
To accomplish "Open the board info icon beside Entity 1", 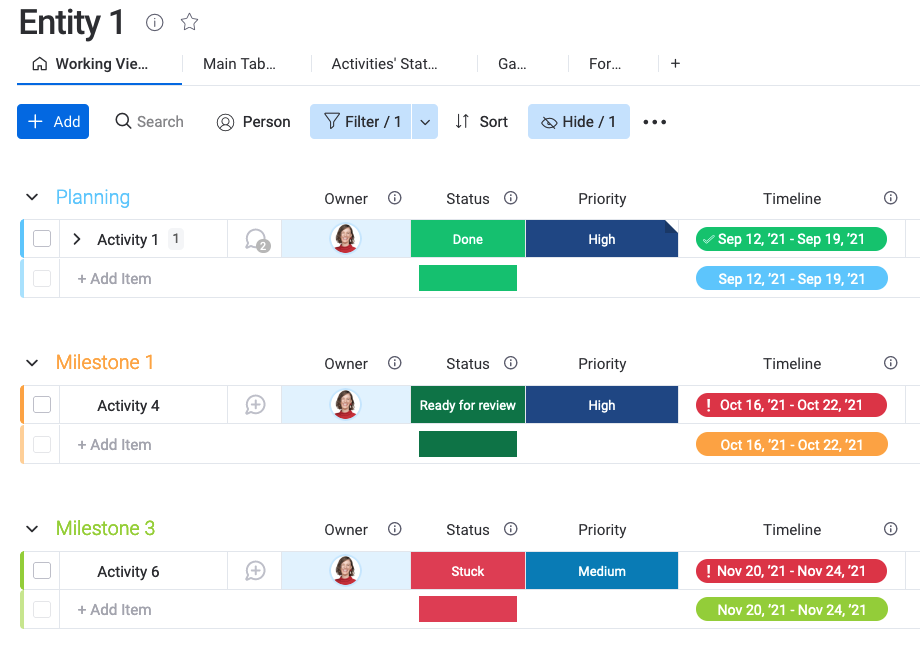I will [x=154, y=22].
